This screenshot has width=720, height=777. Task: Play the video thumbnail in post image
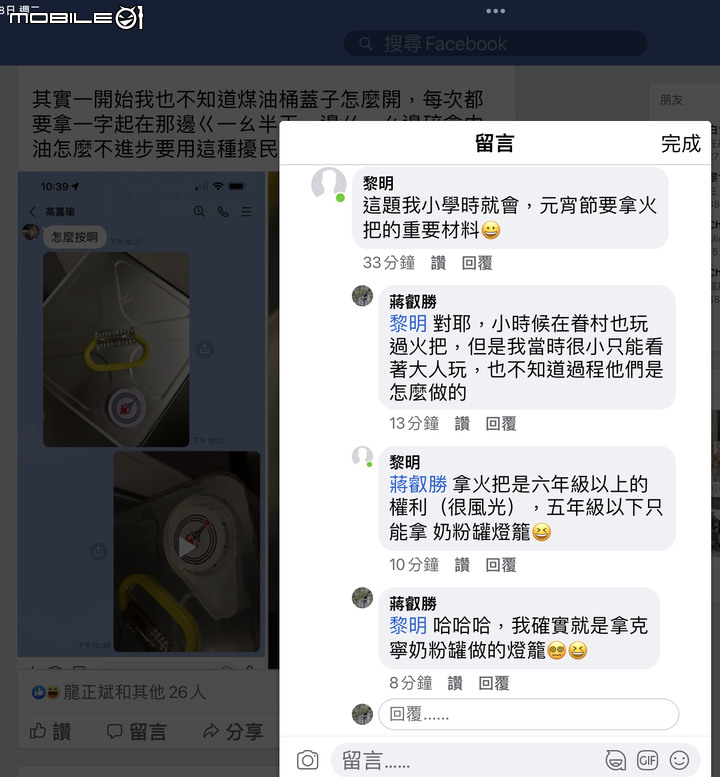tap(187, 547)
